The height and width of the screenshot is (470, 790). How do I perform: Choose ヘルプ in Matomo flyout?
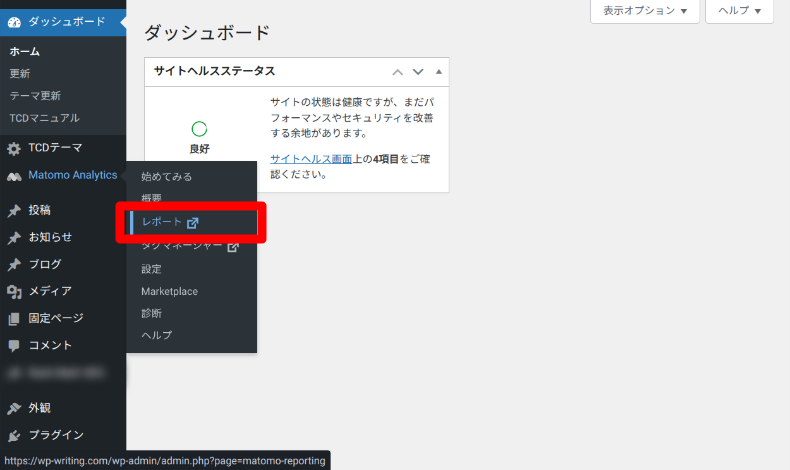(156, 335)
